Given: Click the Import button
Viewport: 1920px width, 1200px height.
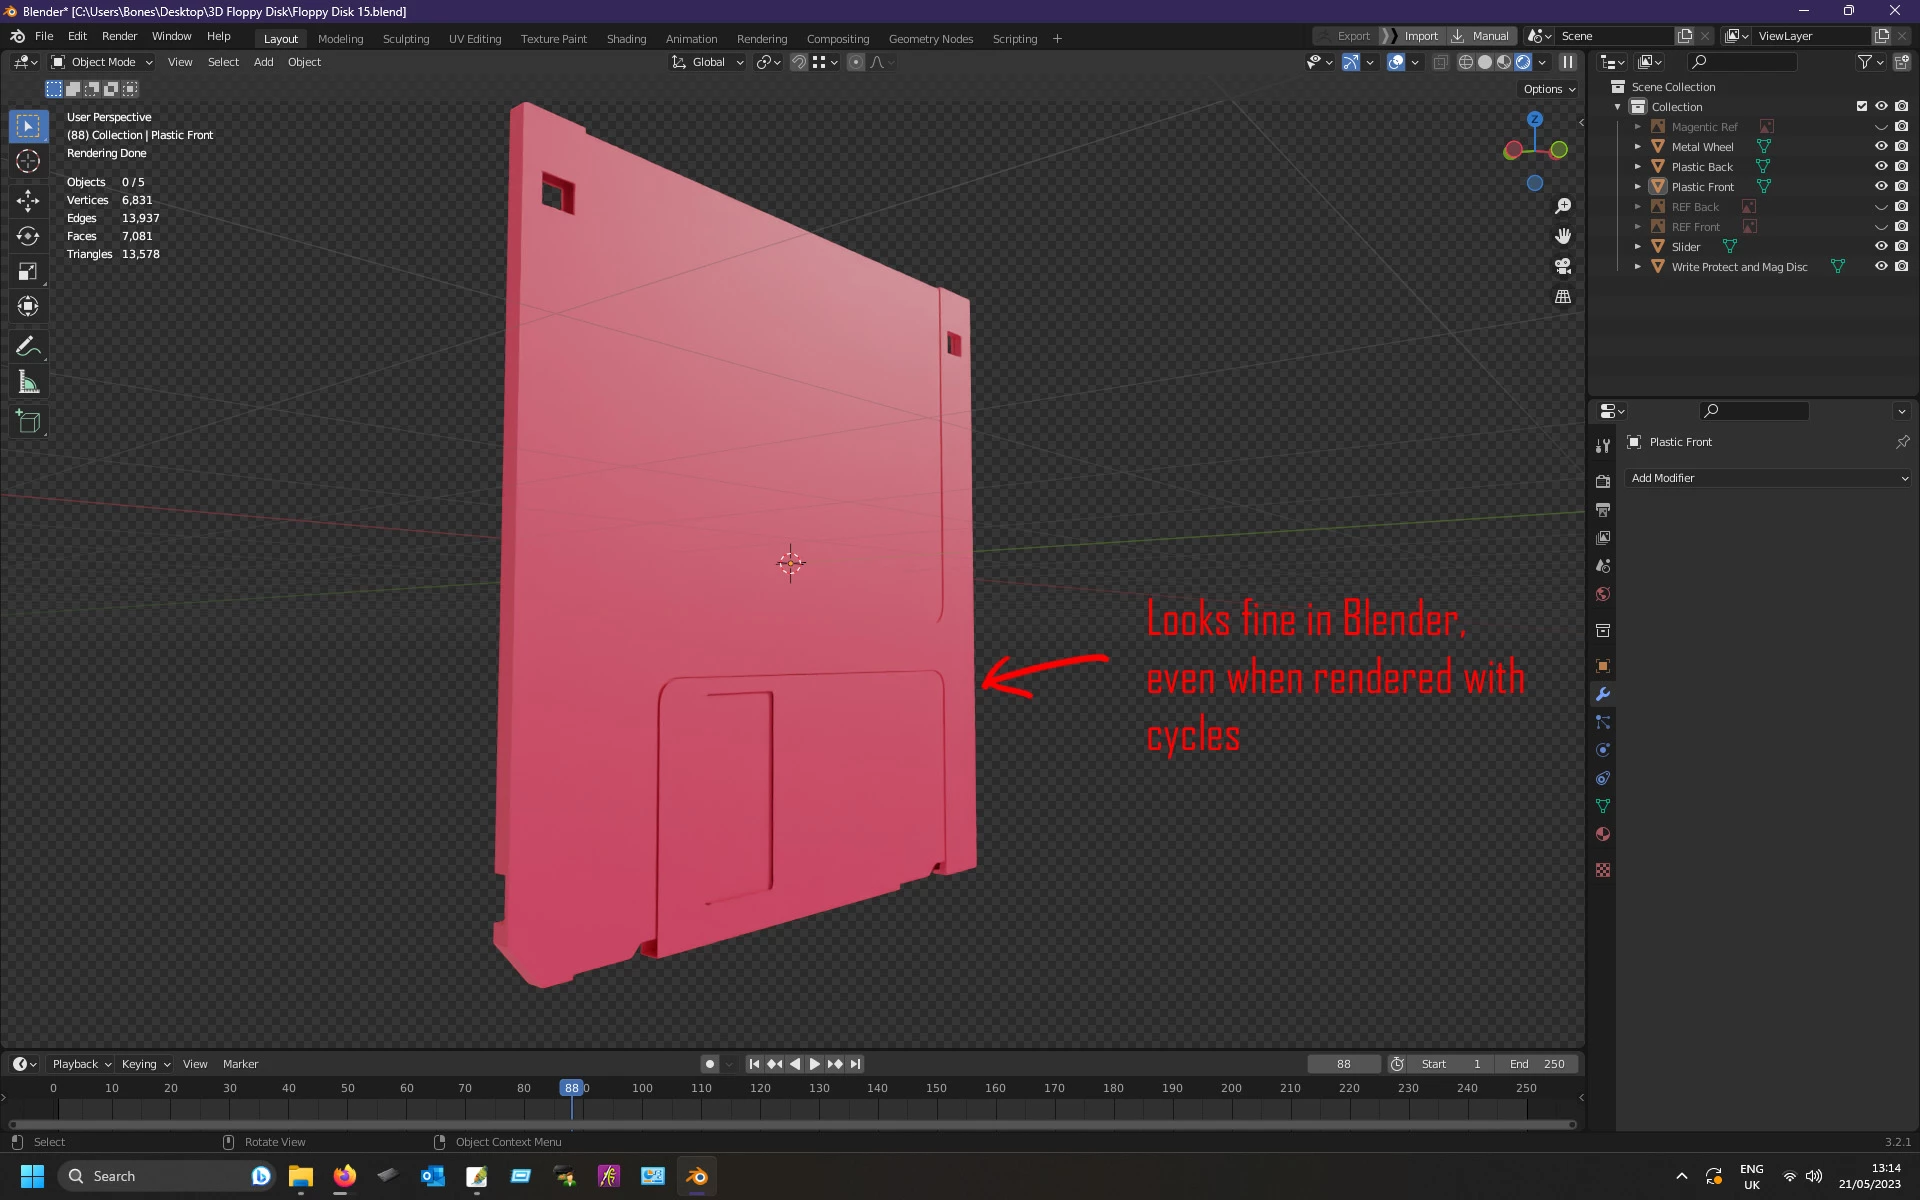Looking at the screenshot, I should pyautogui.click(x=1420, y=36).
